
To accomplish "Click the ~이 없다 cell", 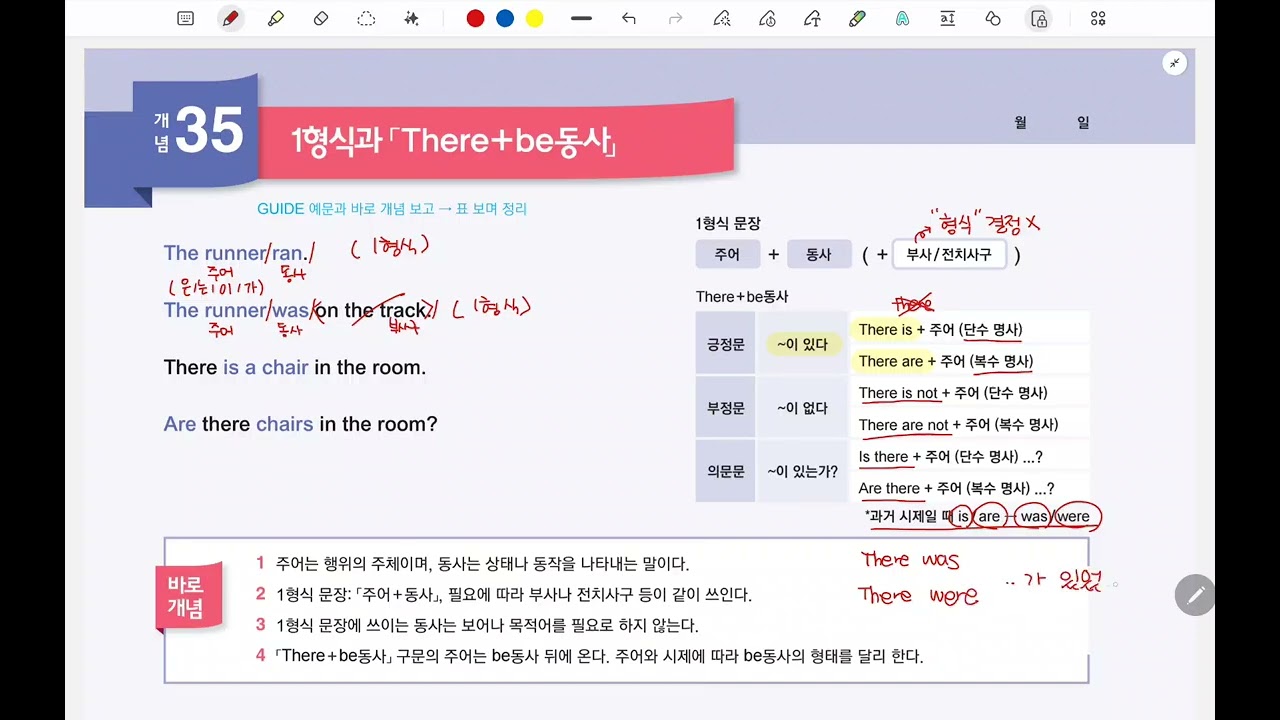I will tap(802, 408).
